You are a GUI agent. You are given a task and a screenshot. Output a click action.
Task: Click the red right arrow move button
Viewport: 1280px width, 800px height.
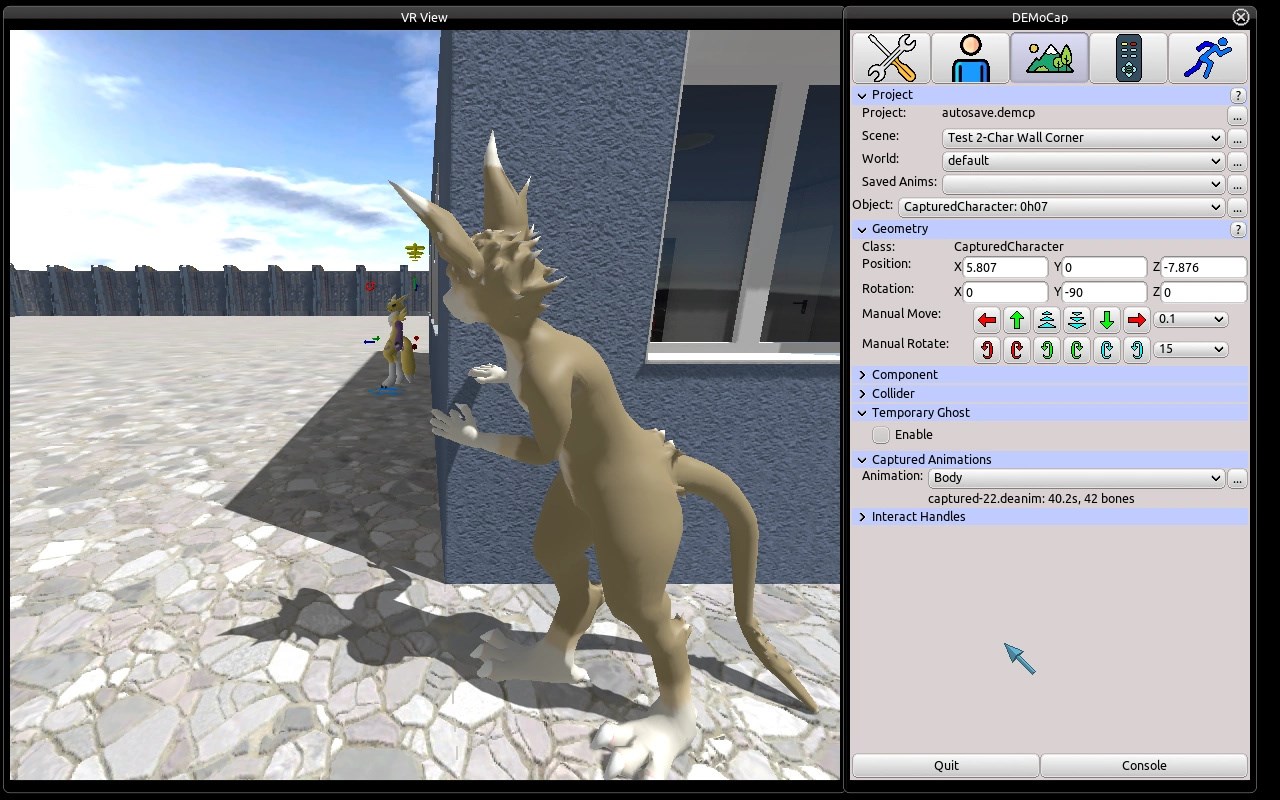(1136, 320)
